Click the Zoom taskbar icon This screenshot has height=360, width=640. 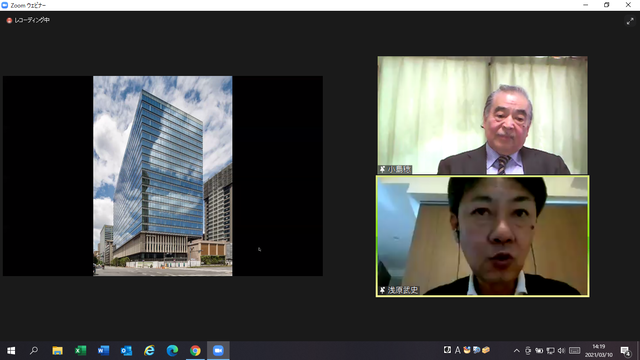click(218, 351)
